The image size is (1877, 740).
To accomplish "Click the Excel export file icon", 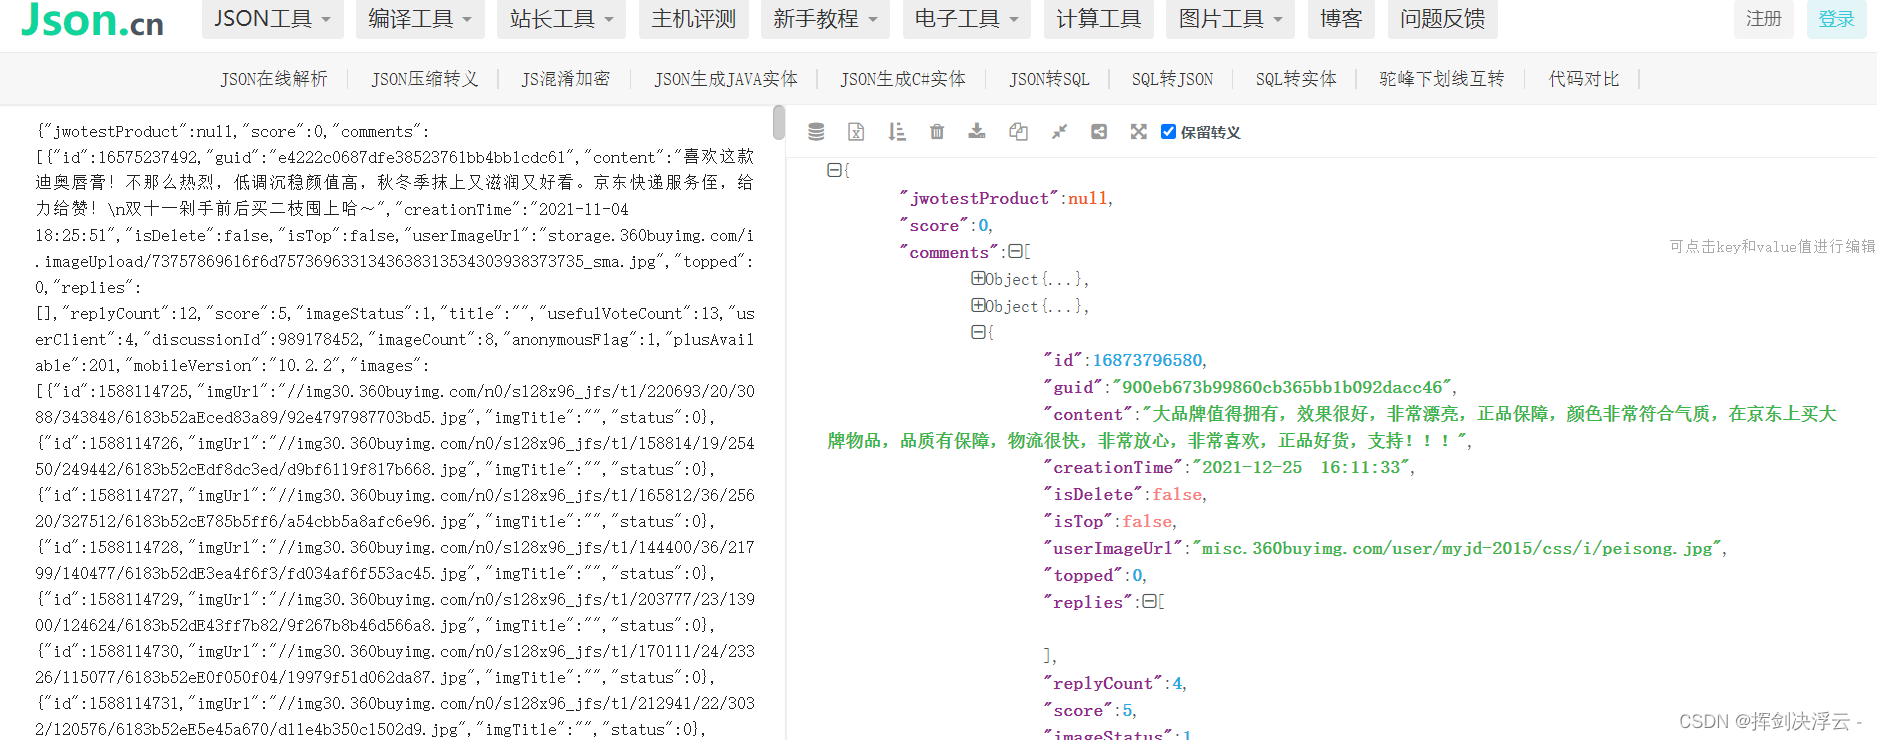I will [x=856, y=131].
